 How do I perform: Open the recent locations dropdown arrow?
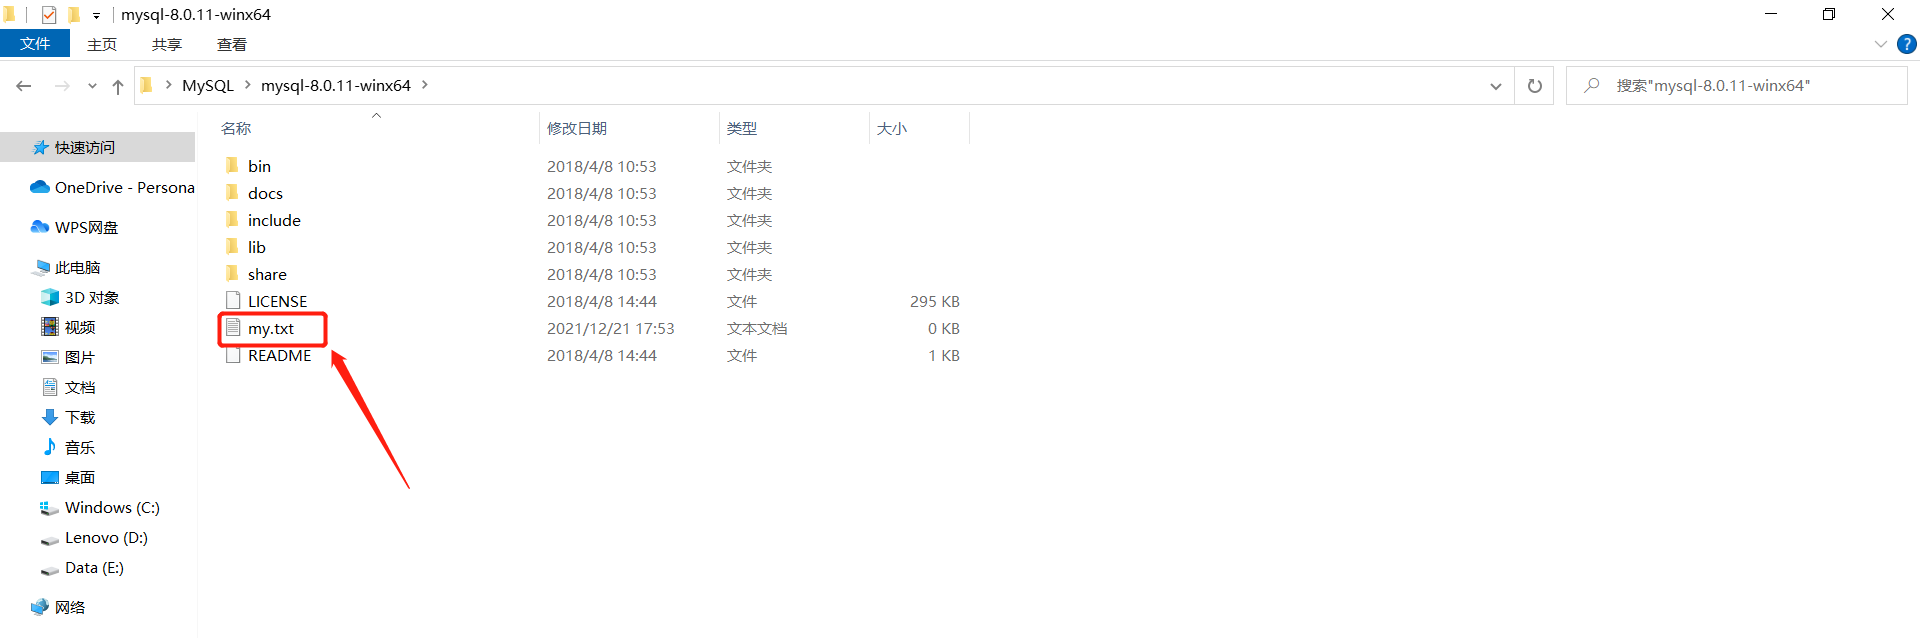[x=92, y=86]
